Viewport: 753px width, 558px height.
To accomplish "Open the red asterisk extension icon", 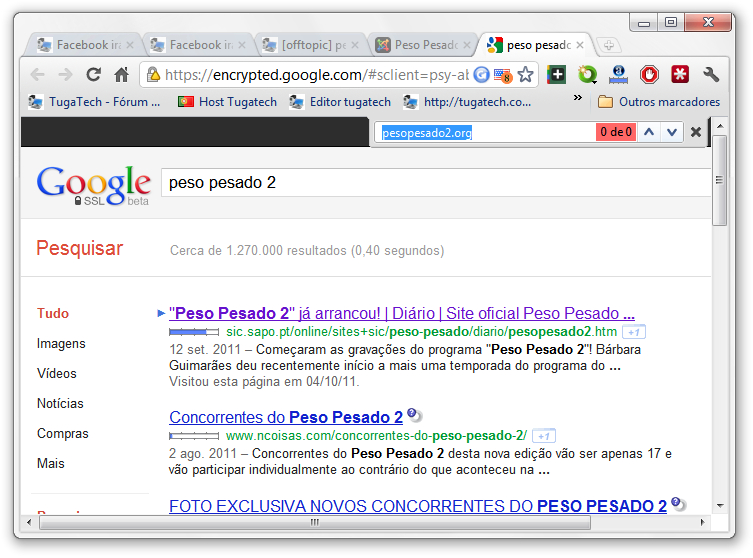I will tap(680, 74).
